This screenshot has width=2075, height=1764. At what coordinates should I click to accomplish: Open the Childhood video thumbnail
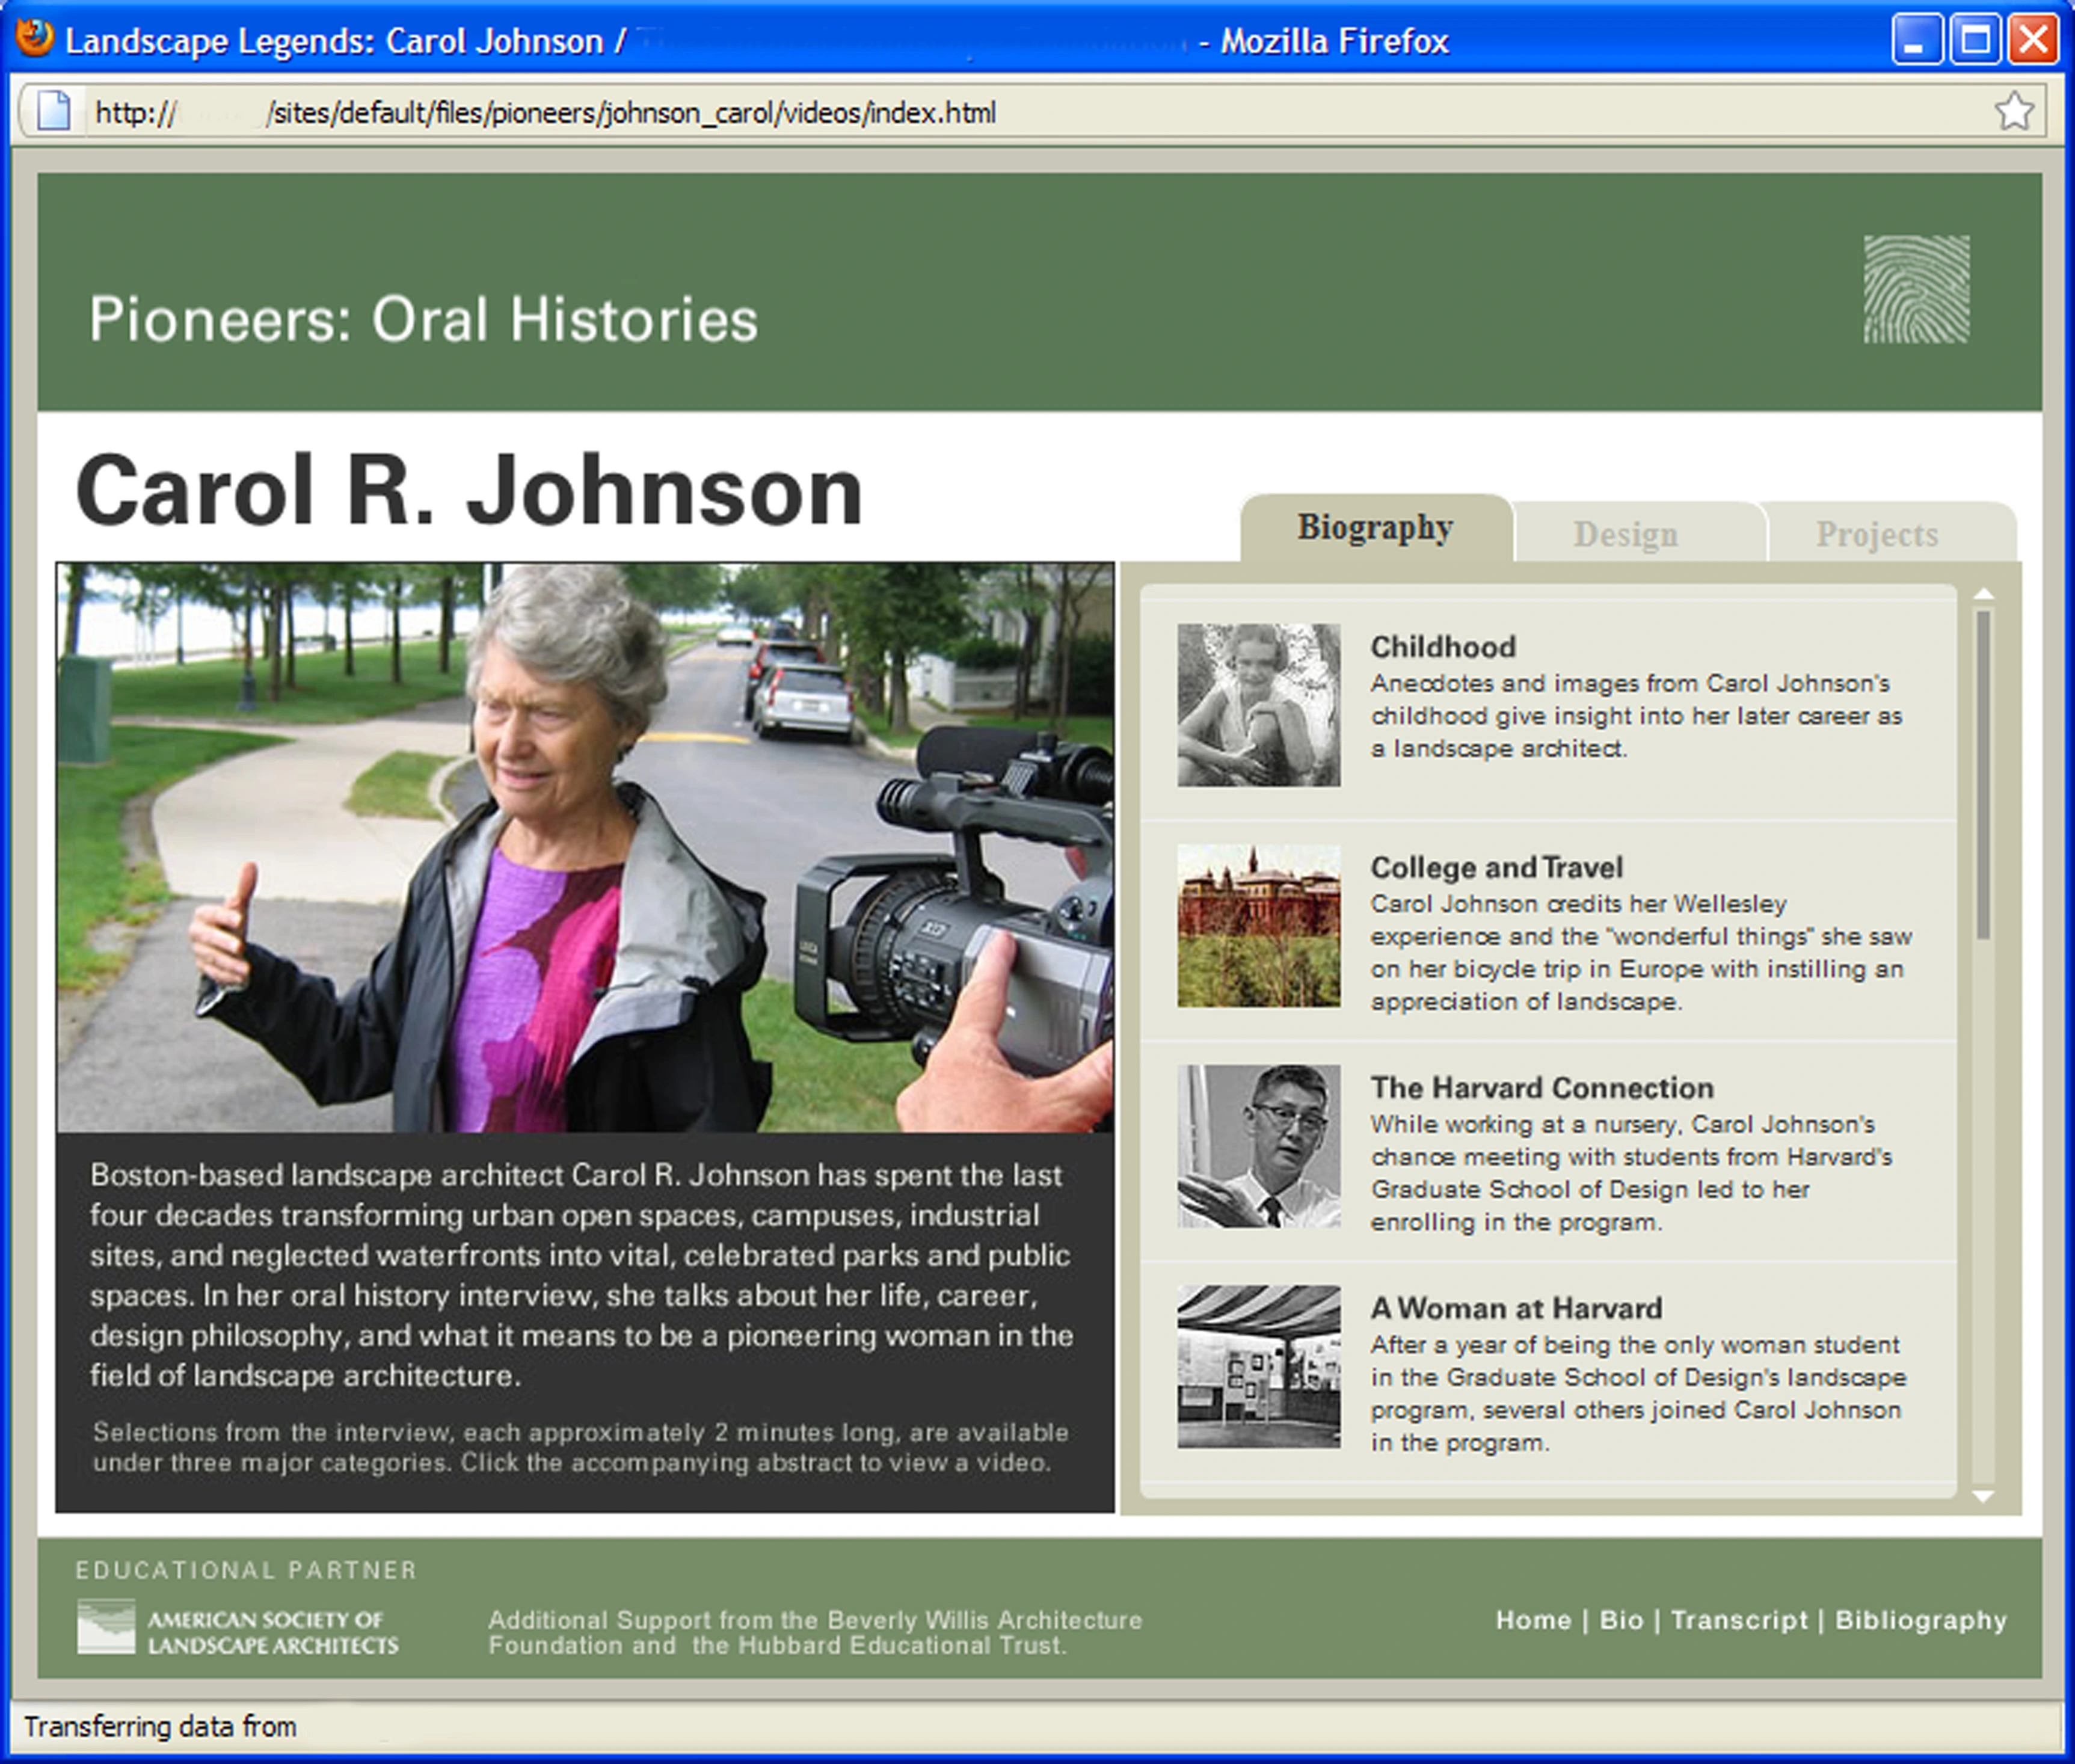tap(1258, 705)
